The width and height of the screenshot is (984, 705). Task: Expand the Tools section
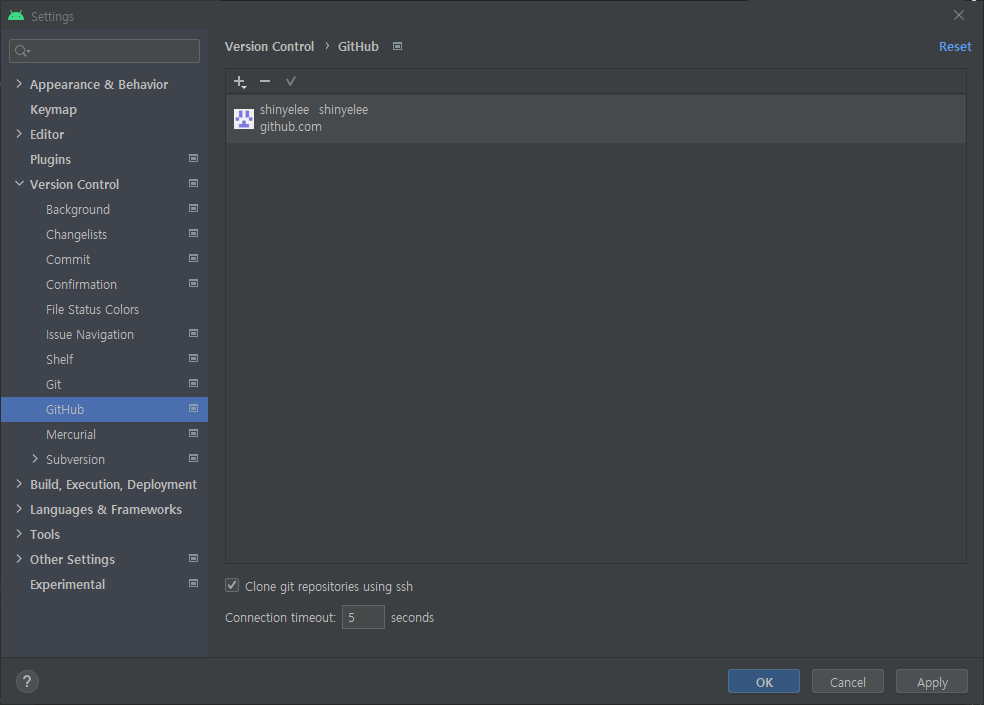click(x=19, y=534)
